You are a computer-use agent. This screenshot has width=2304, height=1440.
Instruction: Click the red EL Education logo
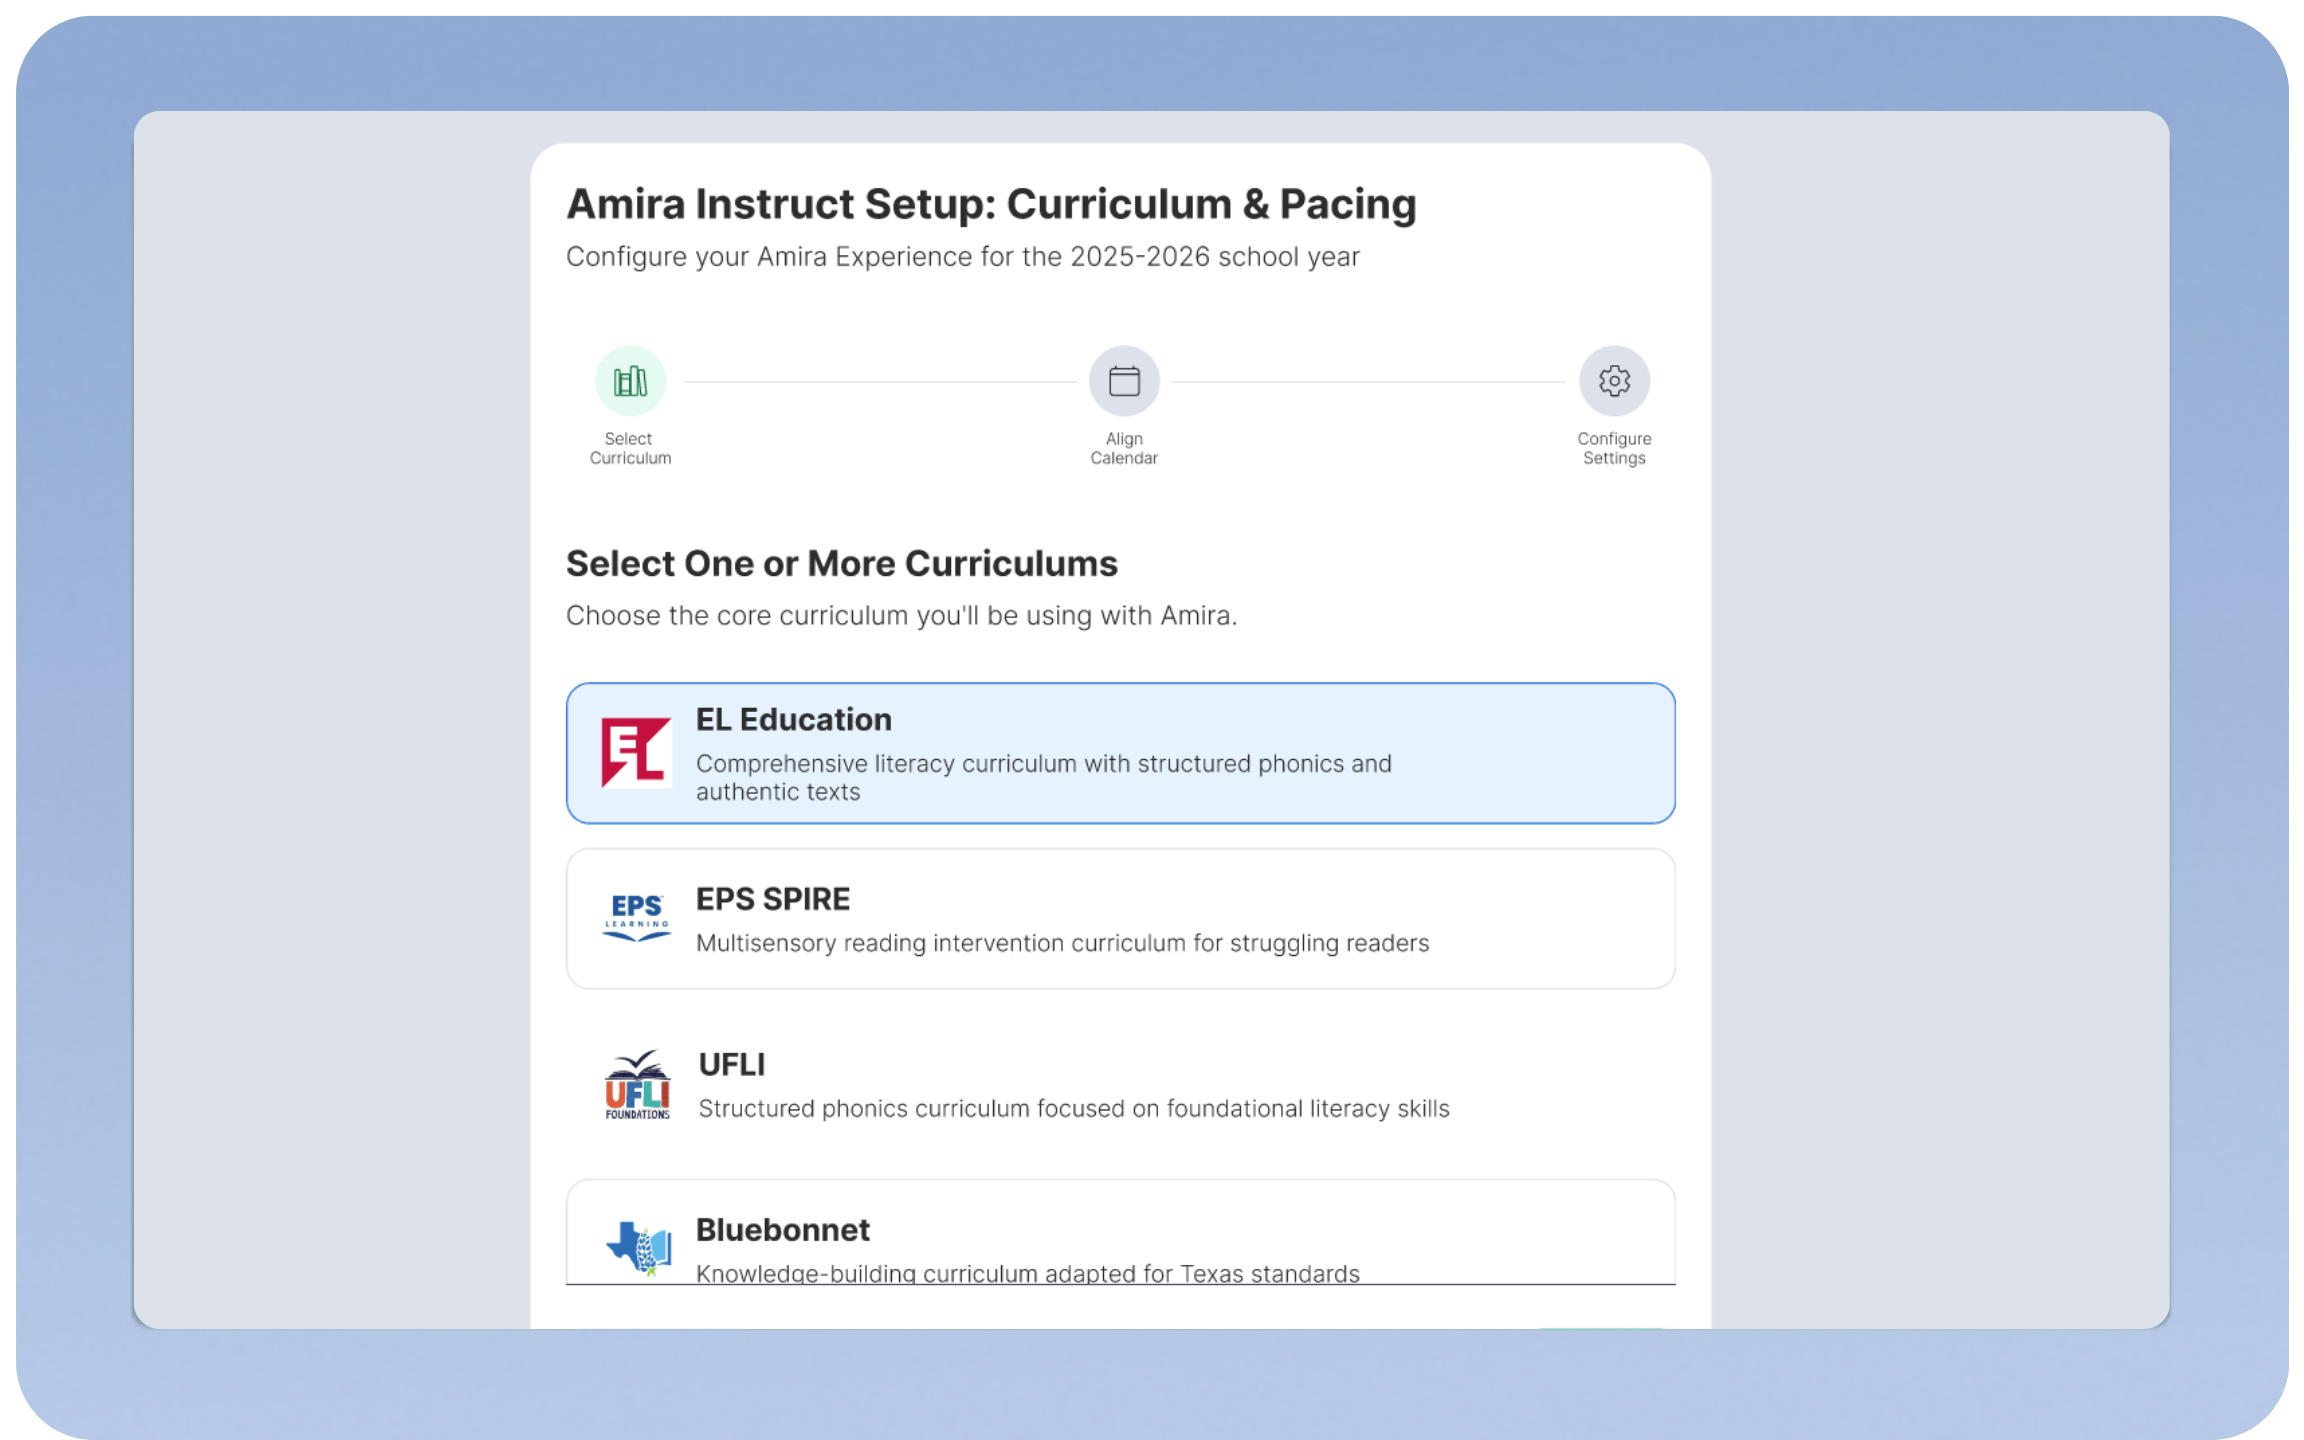[636, 753]
